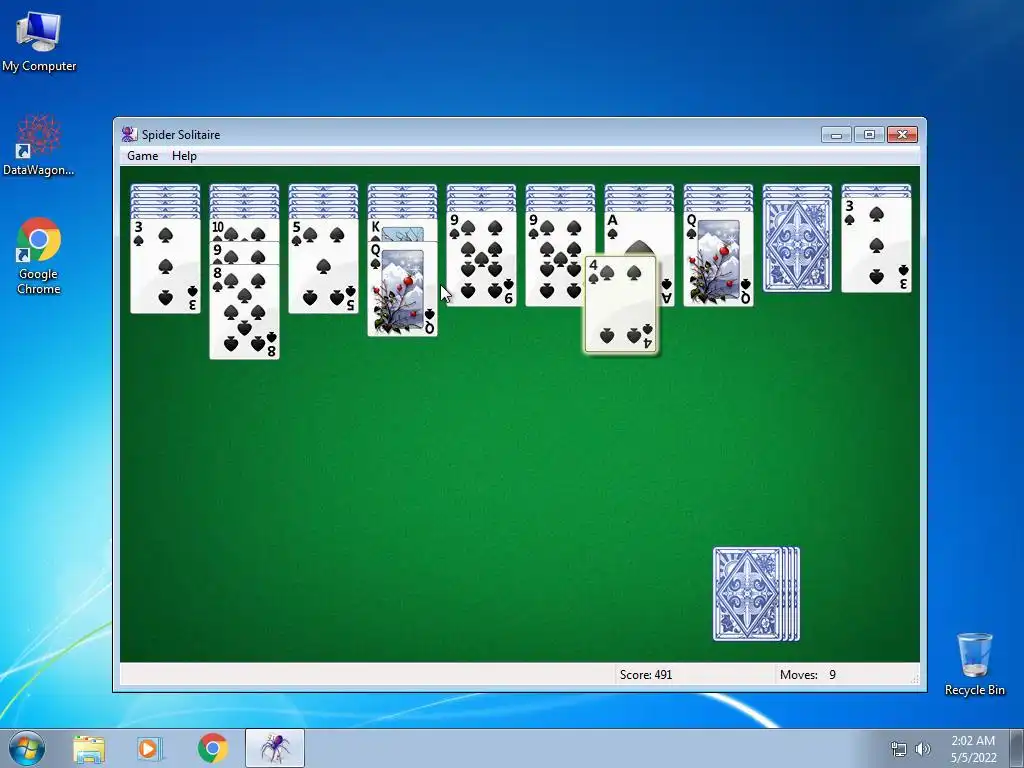
Task: Select the Queen of spades in eighth column
Action: coord(718,259)
